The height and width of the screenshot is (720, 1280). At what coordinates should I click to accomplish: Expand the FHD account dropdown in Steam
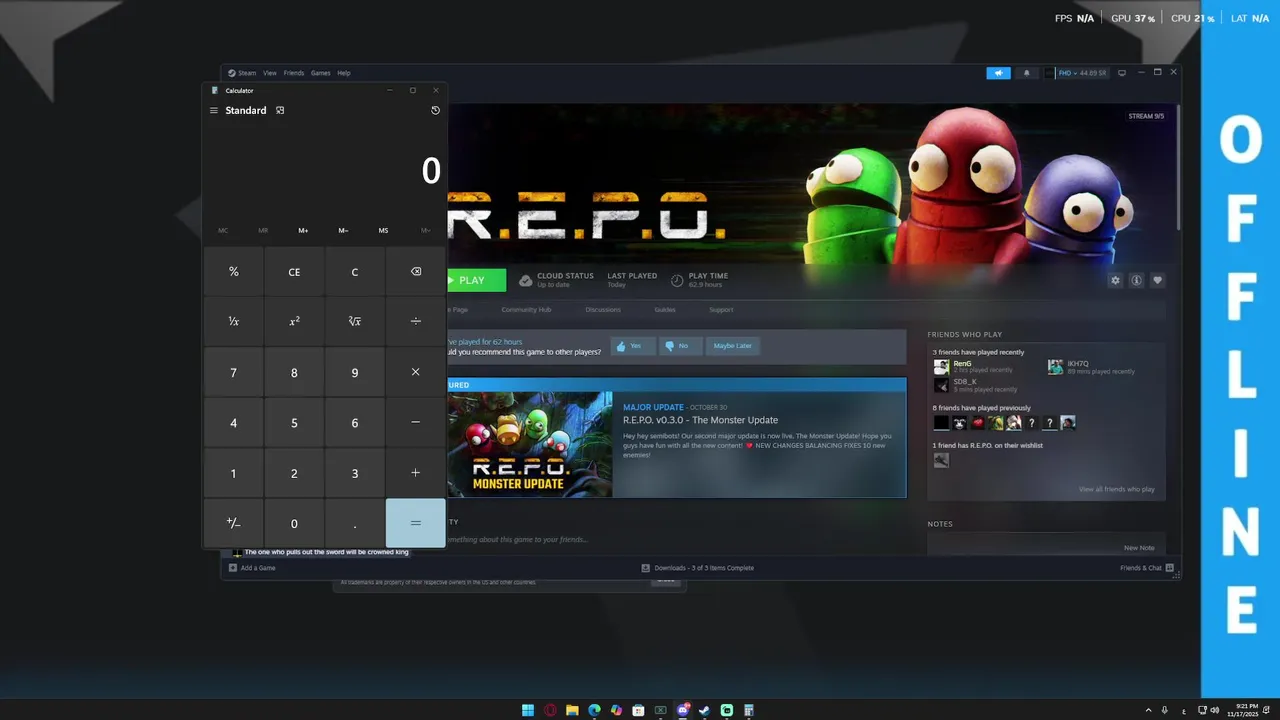coord(1075,73)
